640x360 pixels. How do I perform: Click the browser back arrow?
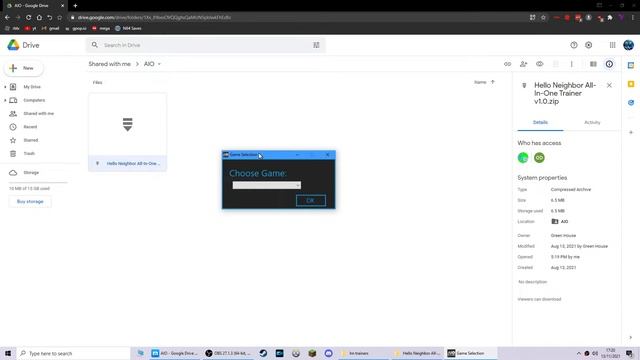tap(7, 18)
